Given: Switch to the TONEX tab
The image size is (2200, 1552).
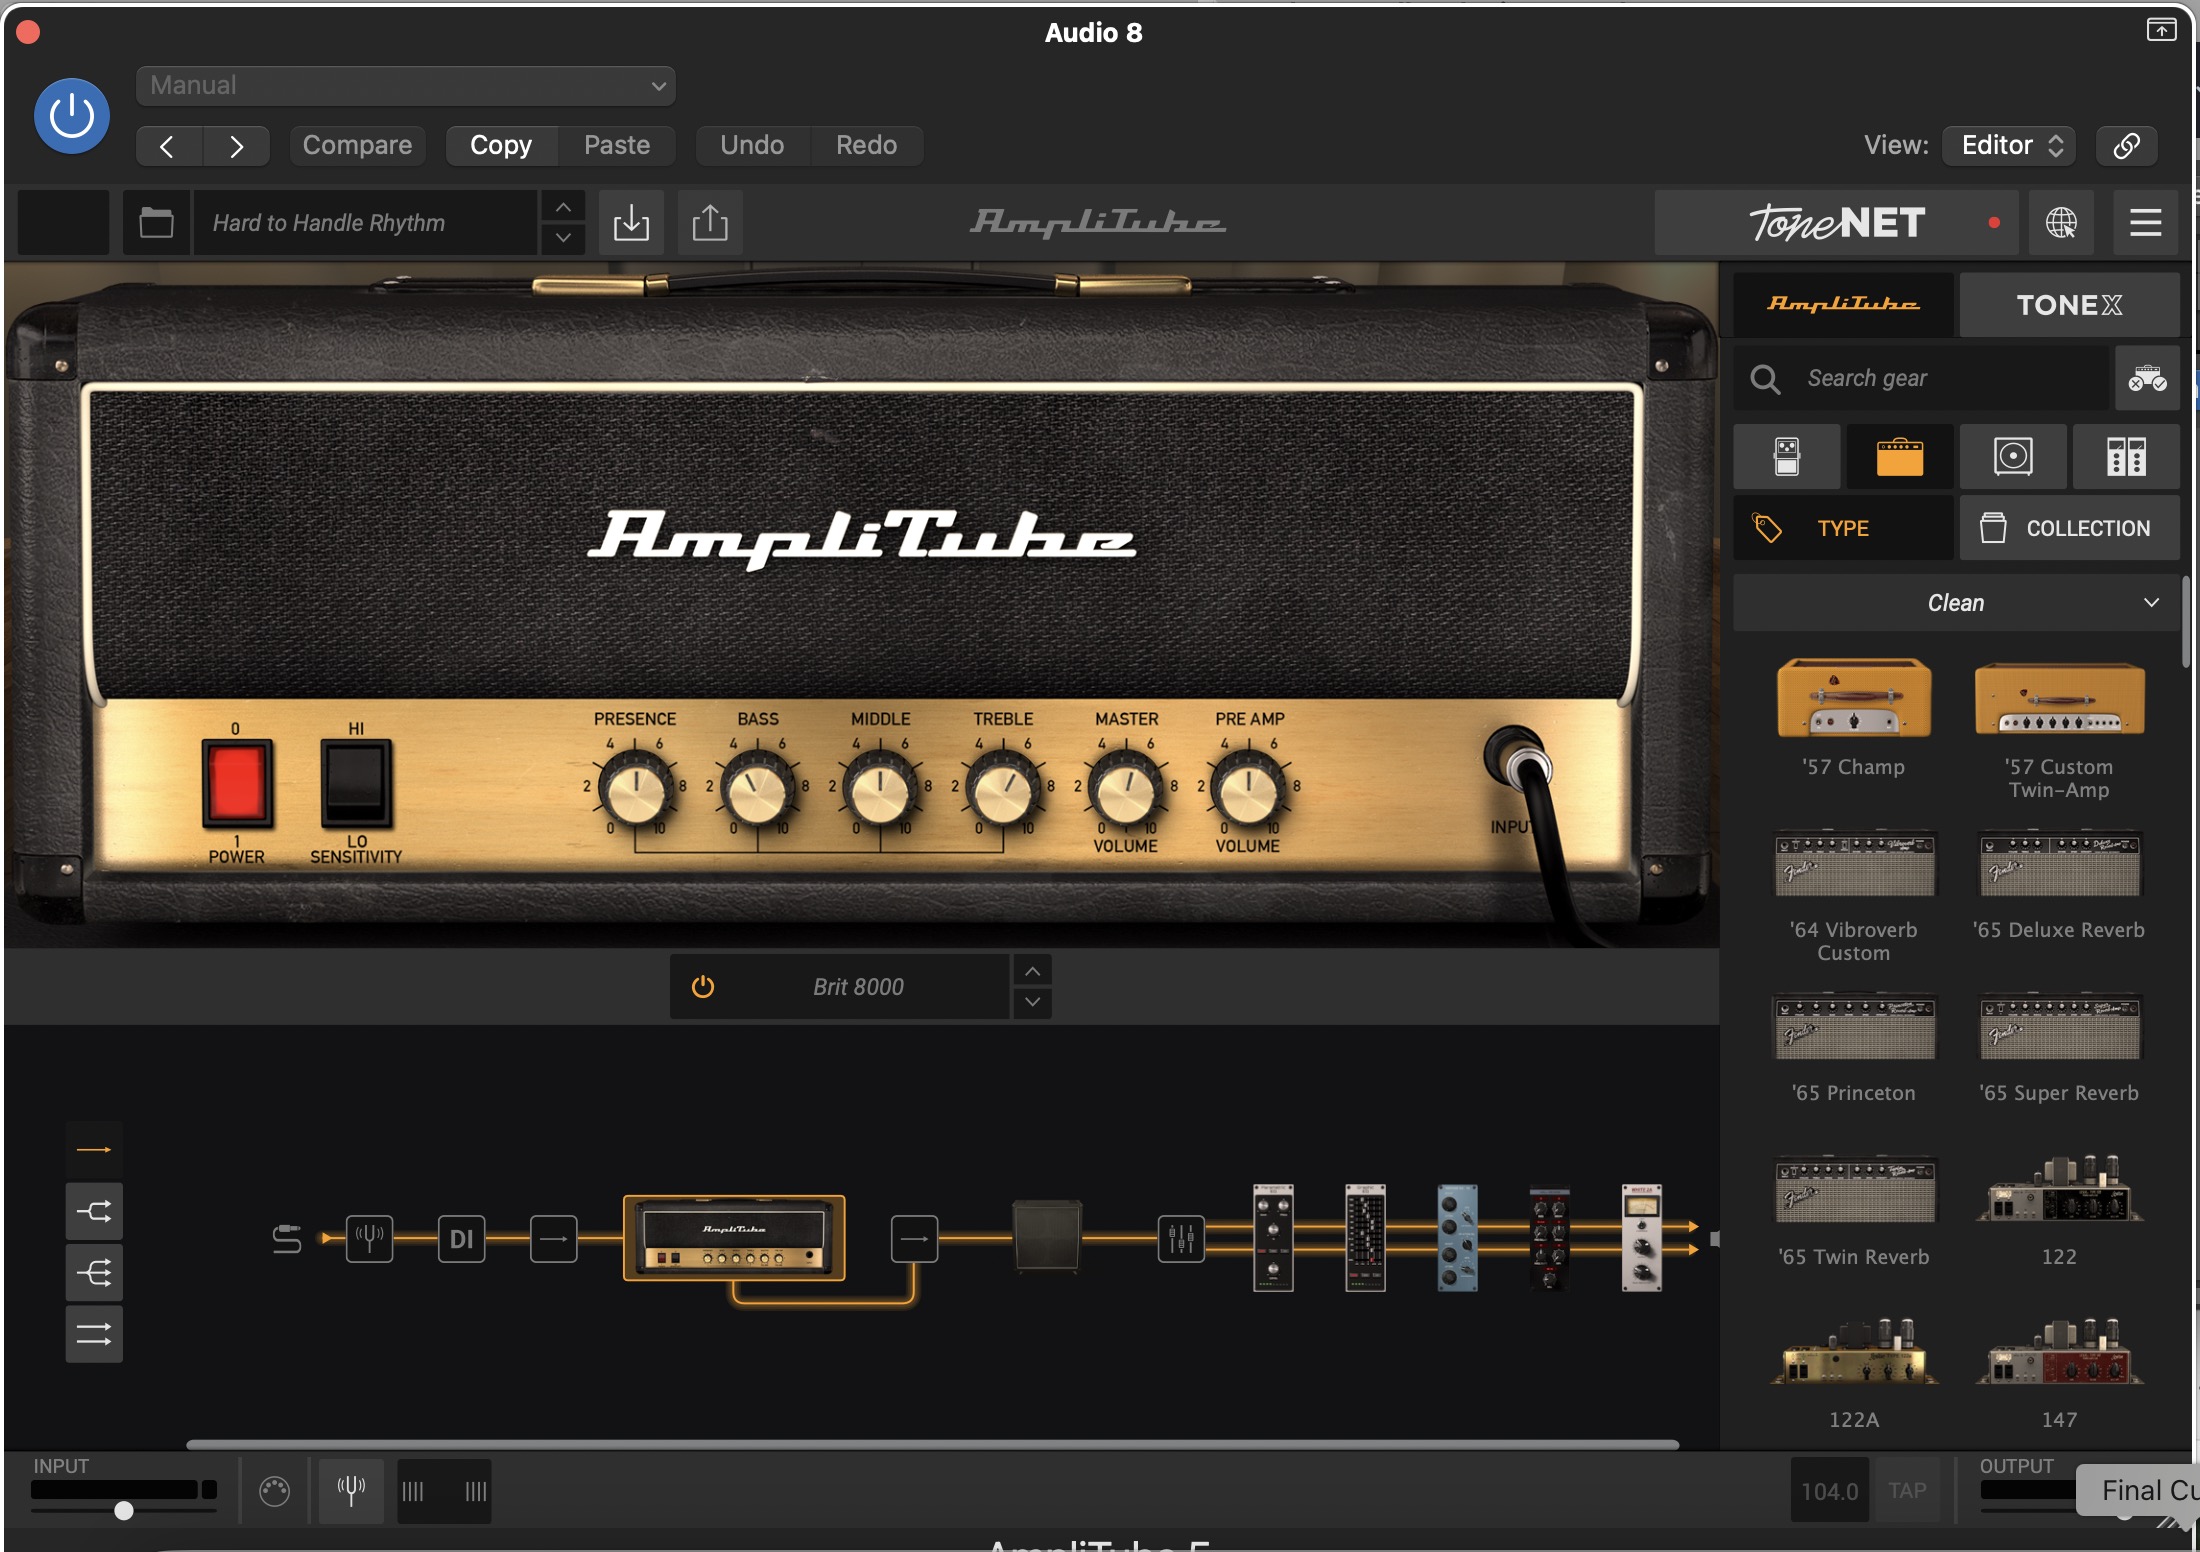Looking at the screenshot, I should [x=2069, y=304].
